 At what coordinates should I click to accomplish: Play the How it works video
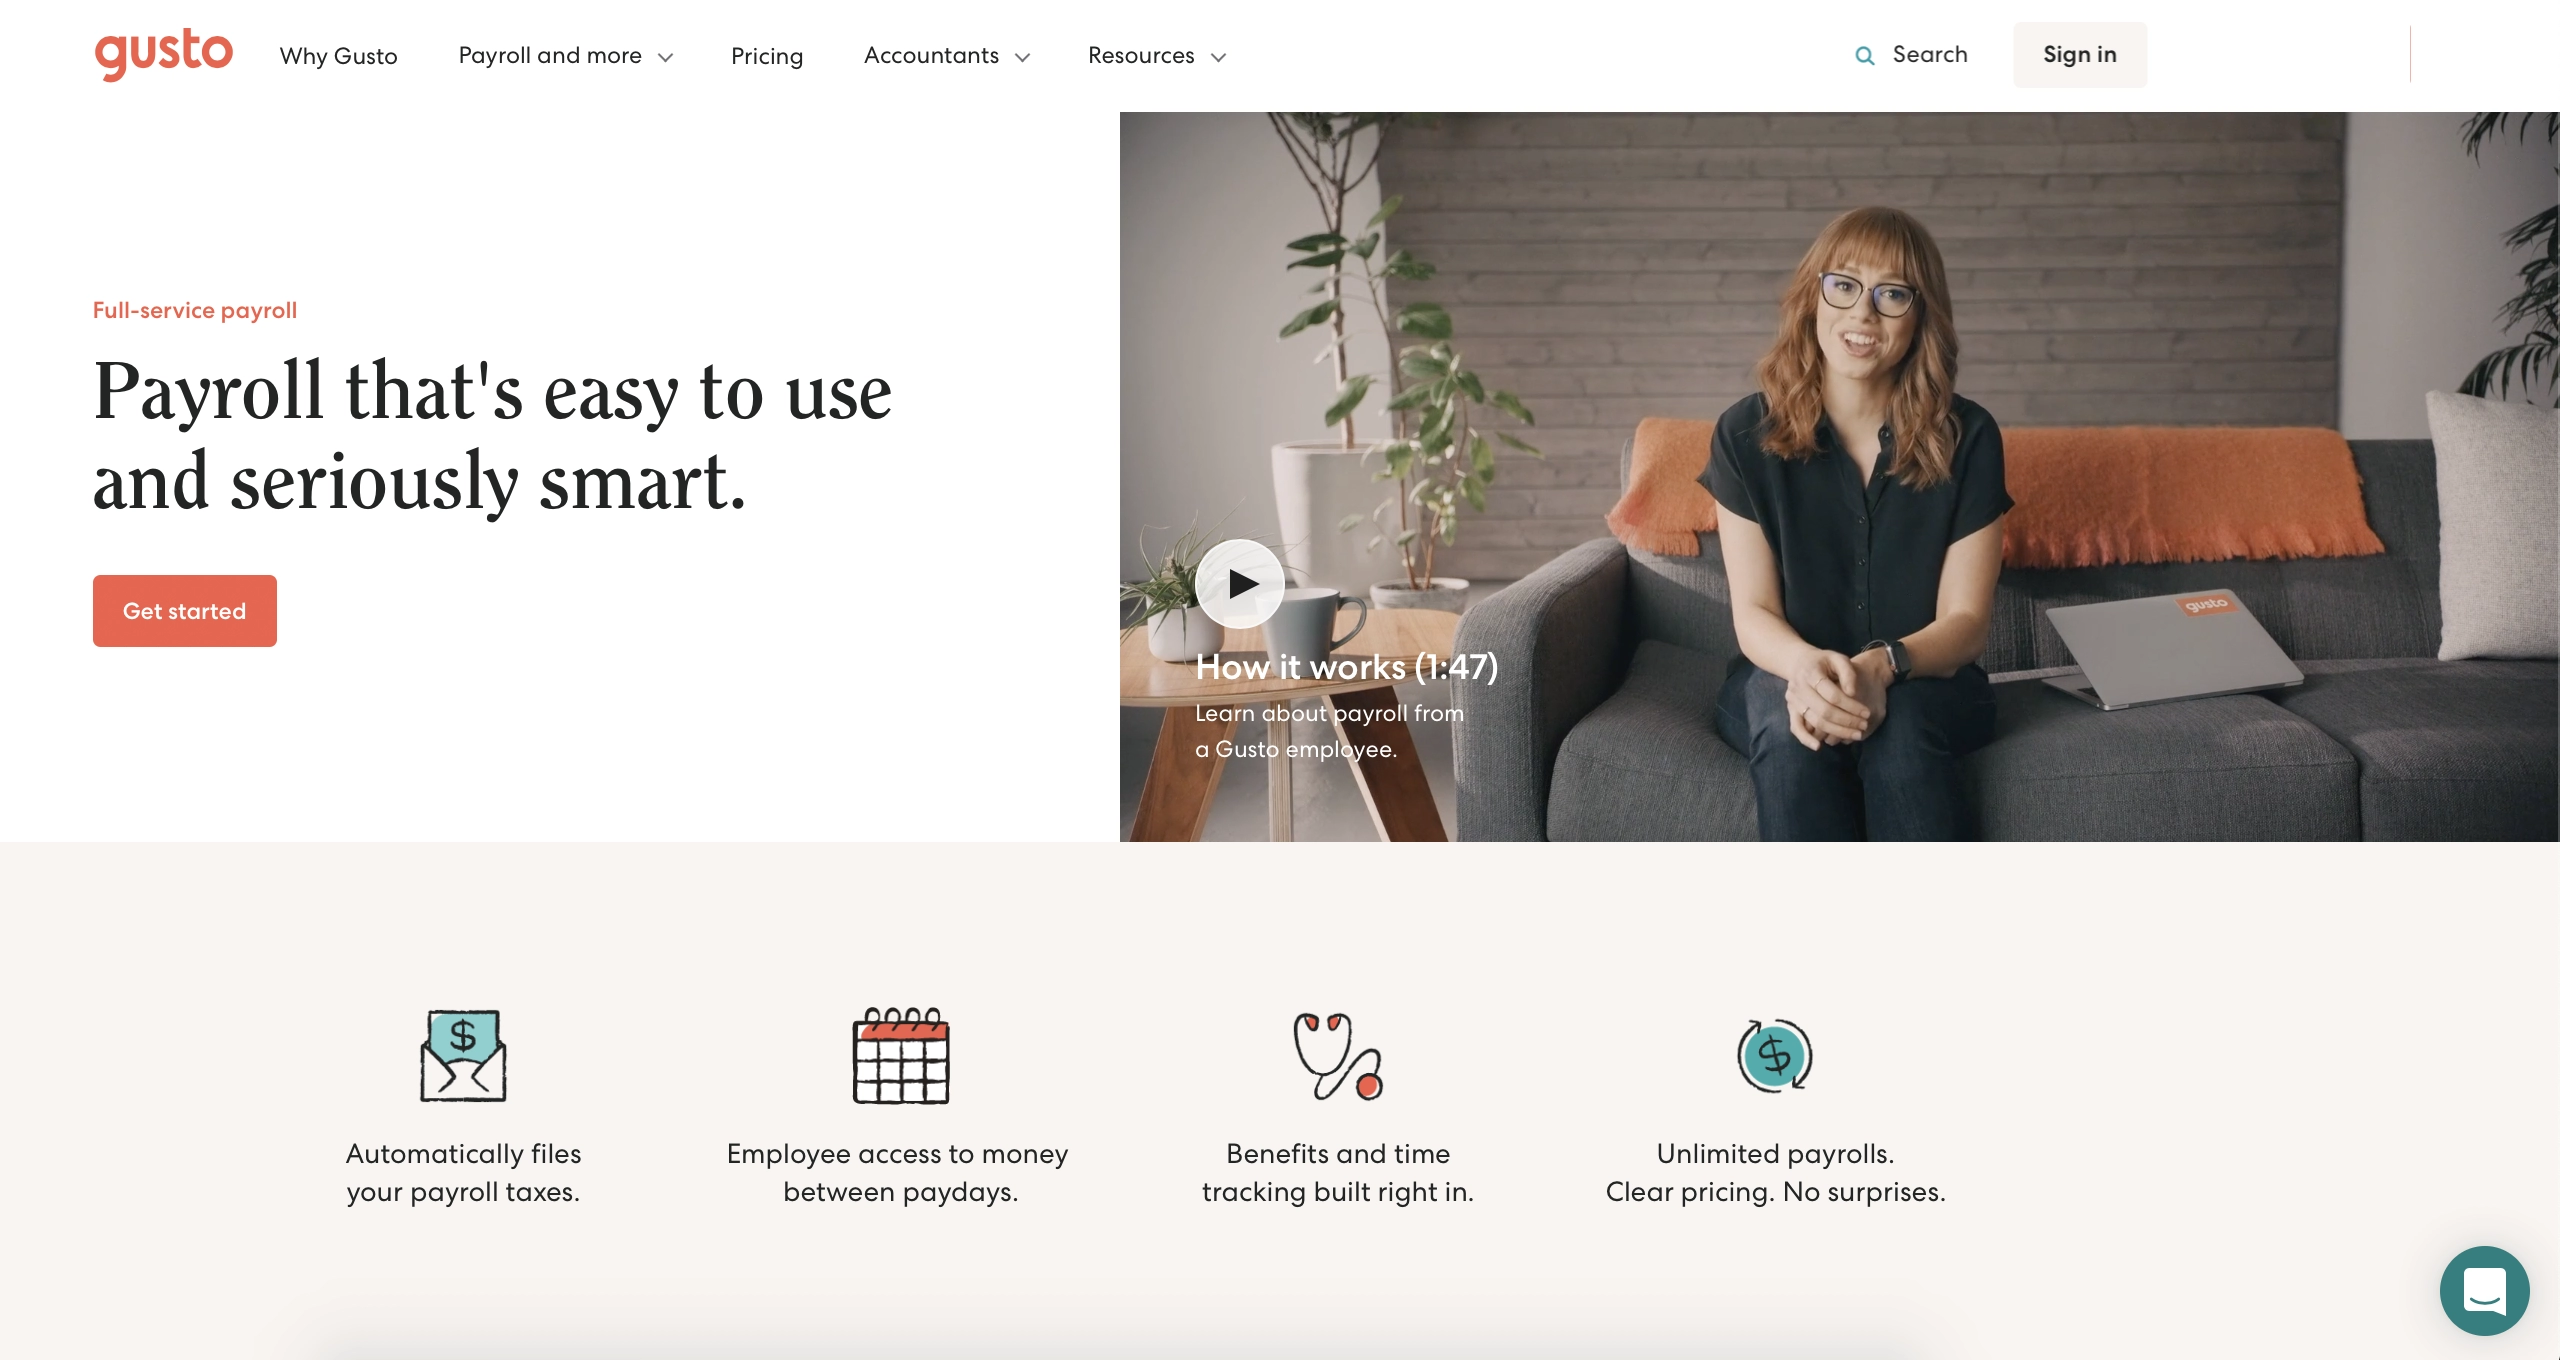[x=1240, y=584]
